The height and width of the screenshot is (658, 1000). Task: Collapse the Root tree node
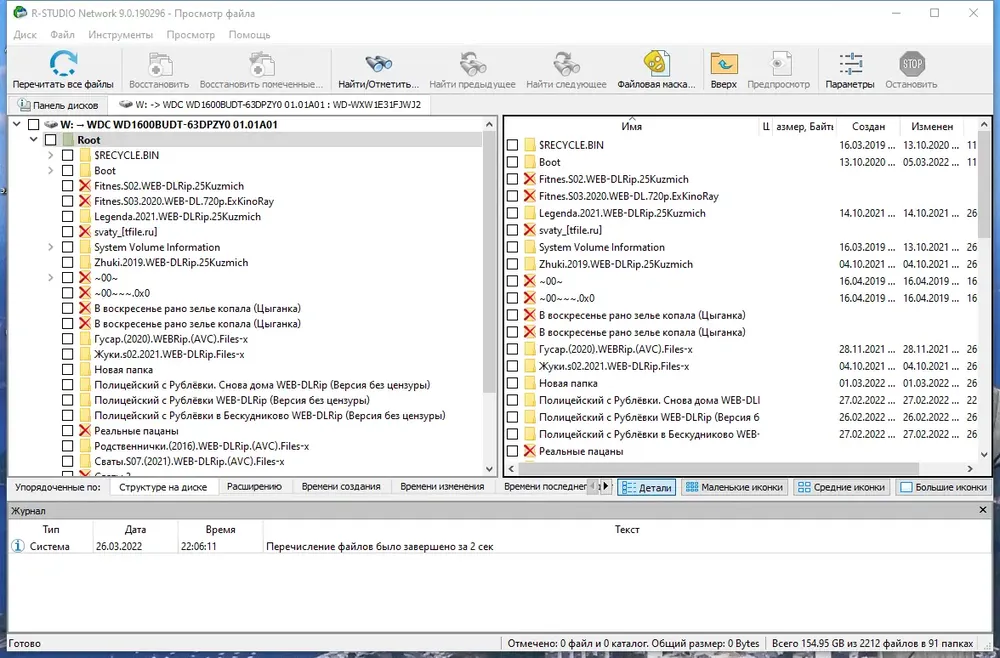34,140
